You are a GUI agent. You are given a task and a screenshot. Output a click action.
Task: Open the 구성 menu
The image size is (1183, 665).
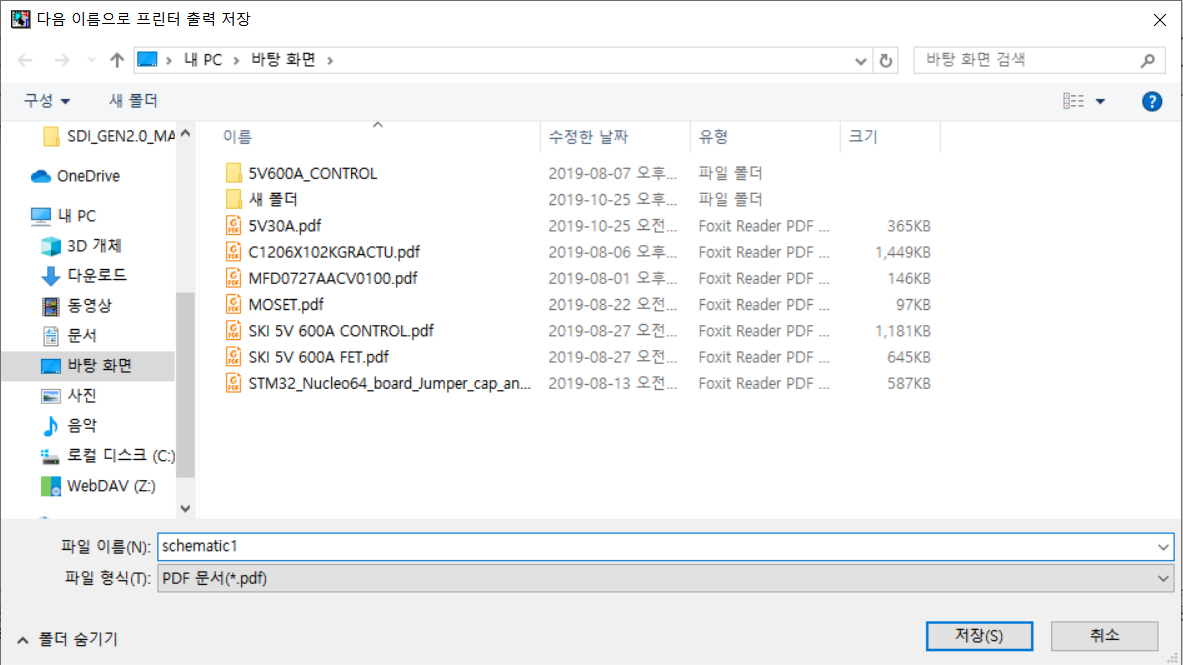[46, 100]
